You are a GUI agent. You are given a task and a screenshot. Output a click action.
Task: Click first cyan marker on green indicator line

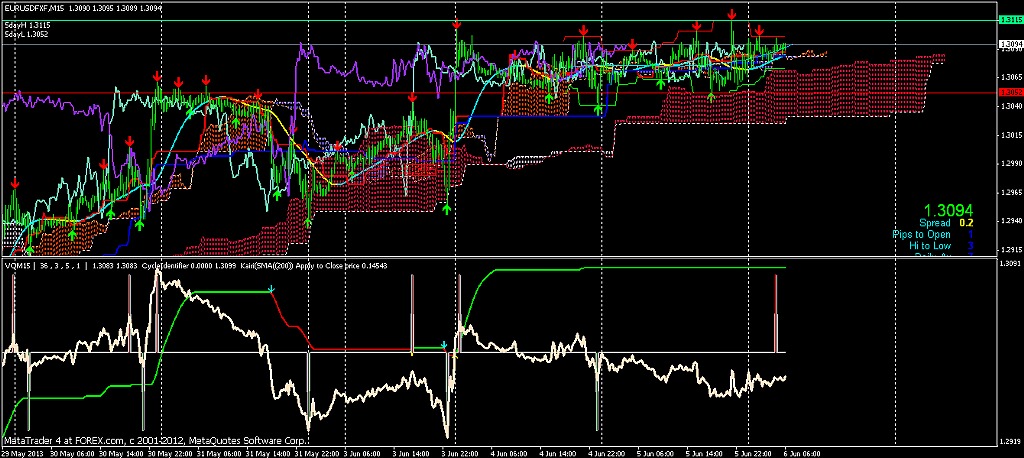pyautogui.click(x=271, y=290)
